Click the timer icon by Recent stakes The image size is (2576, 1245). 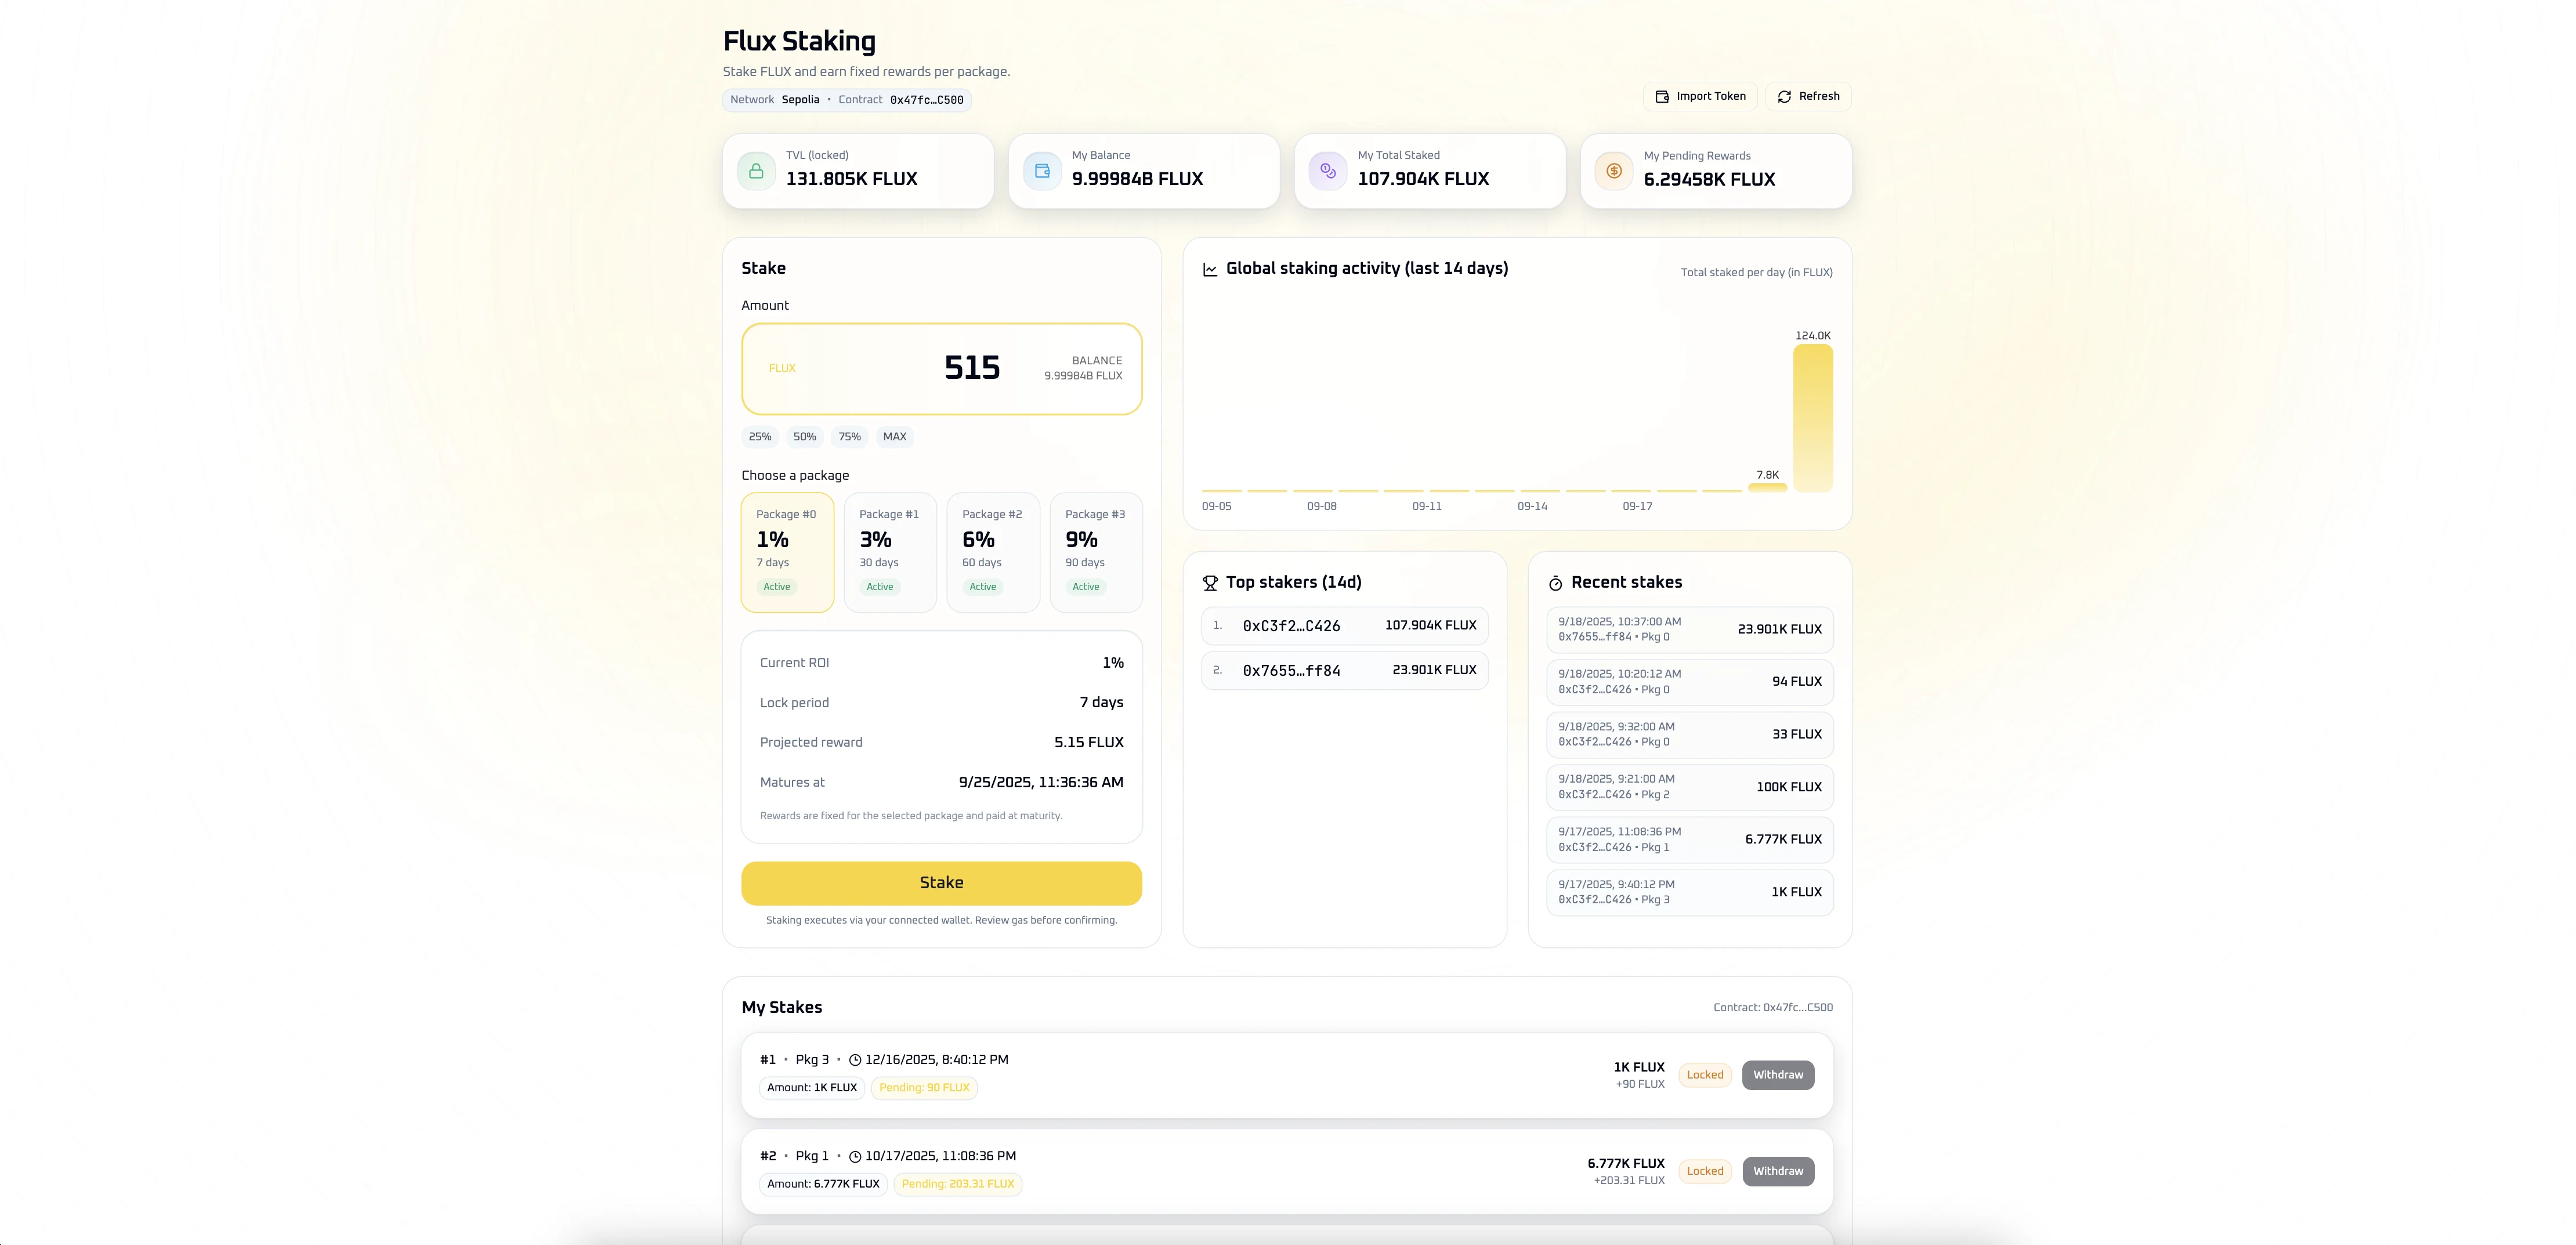click(x=1555, y=583)
